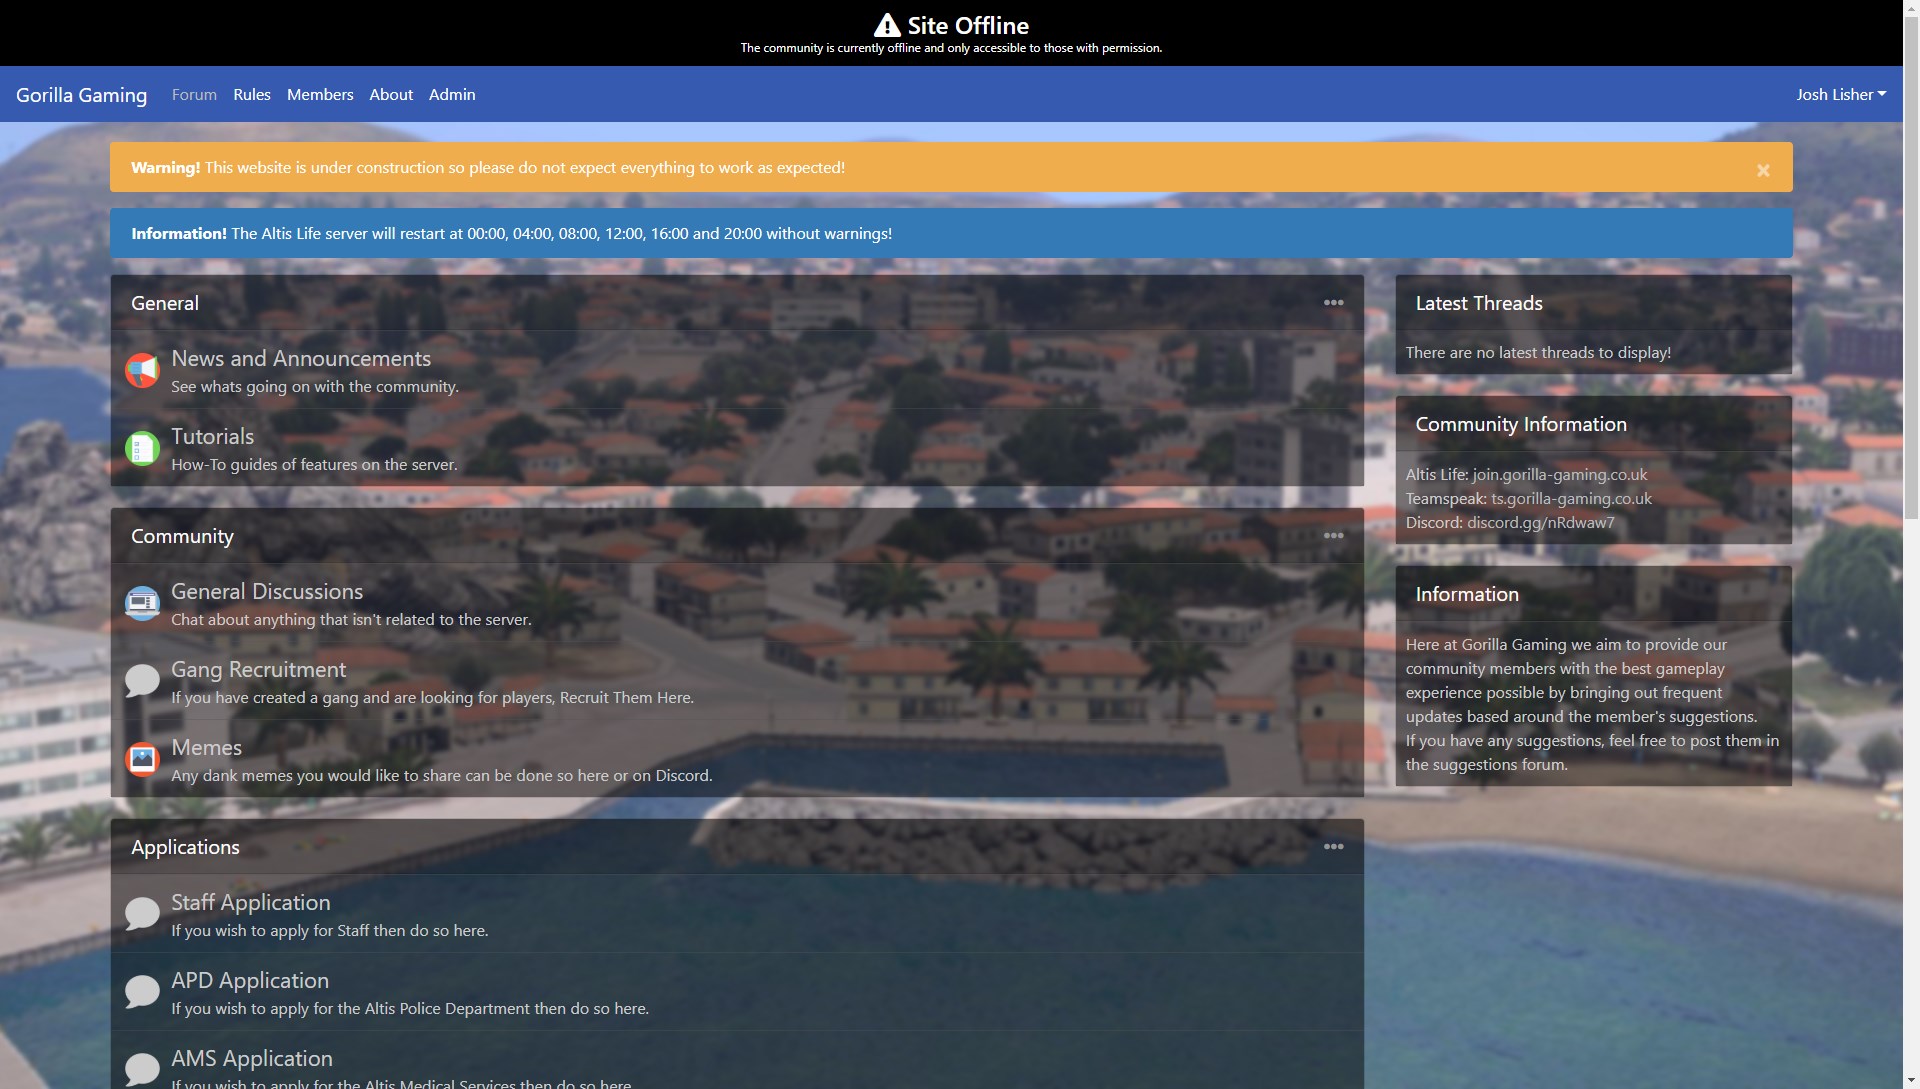Open the Members page from navbar
This screenshot has height=1089, width=1920.
click(x=320, y=95)
